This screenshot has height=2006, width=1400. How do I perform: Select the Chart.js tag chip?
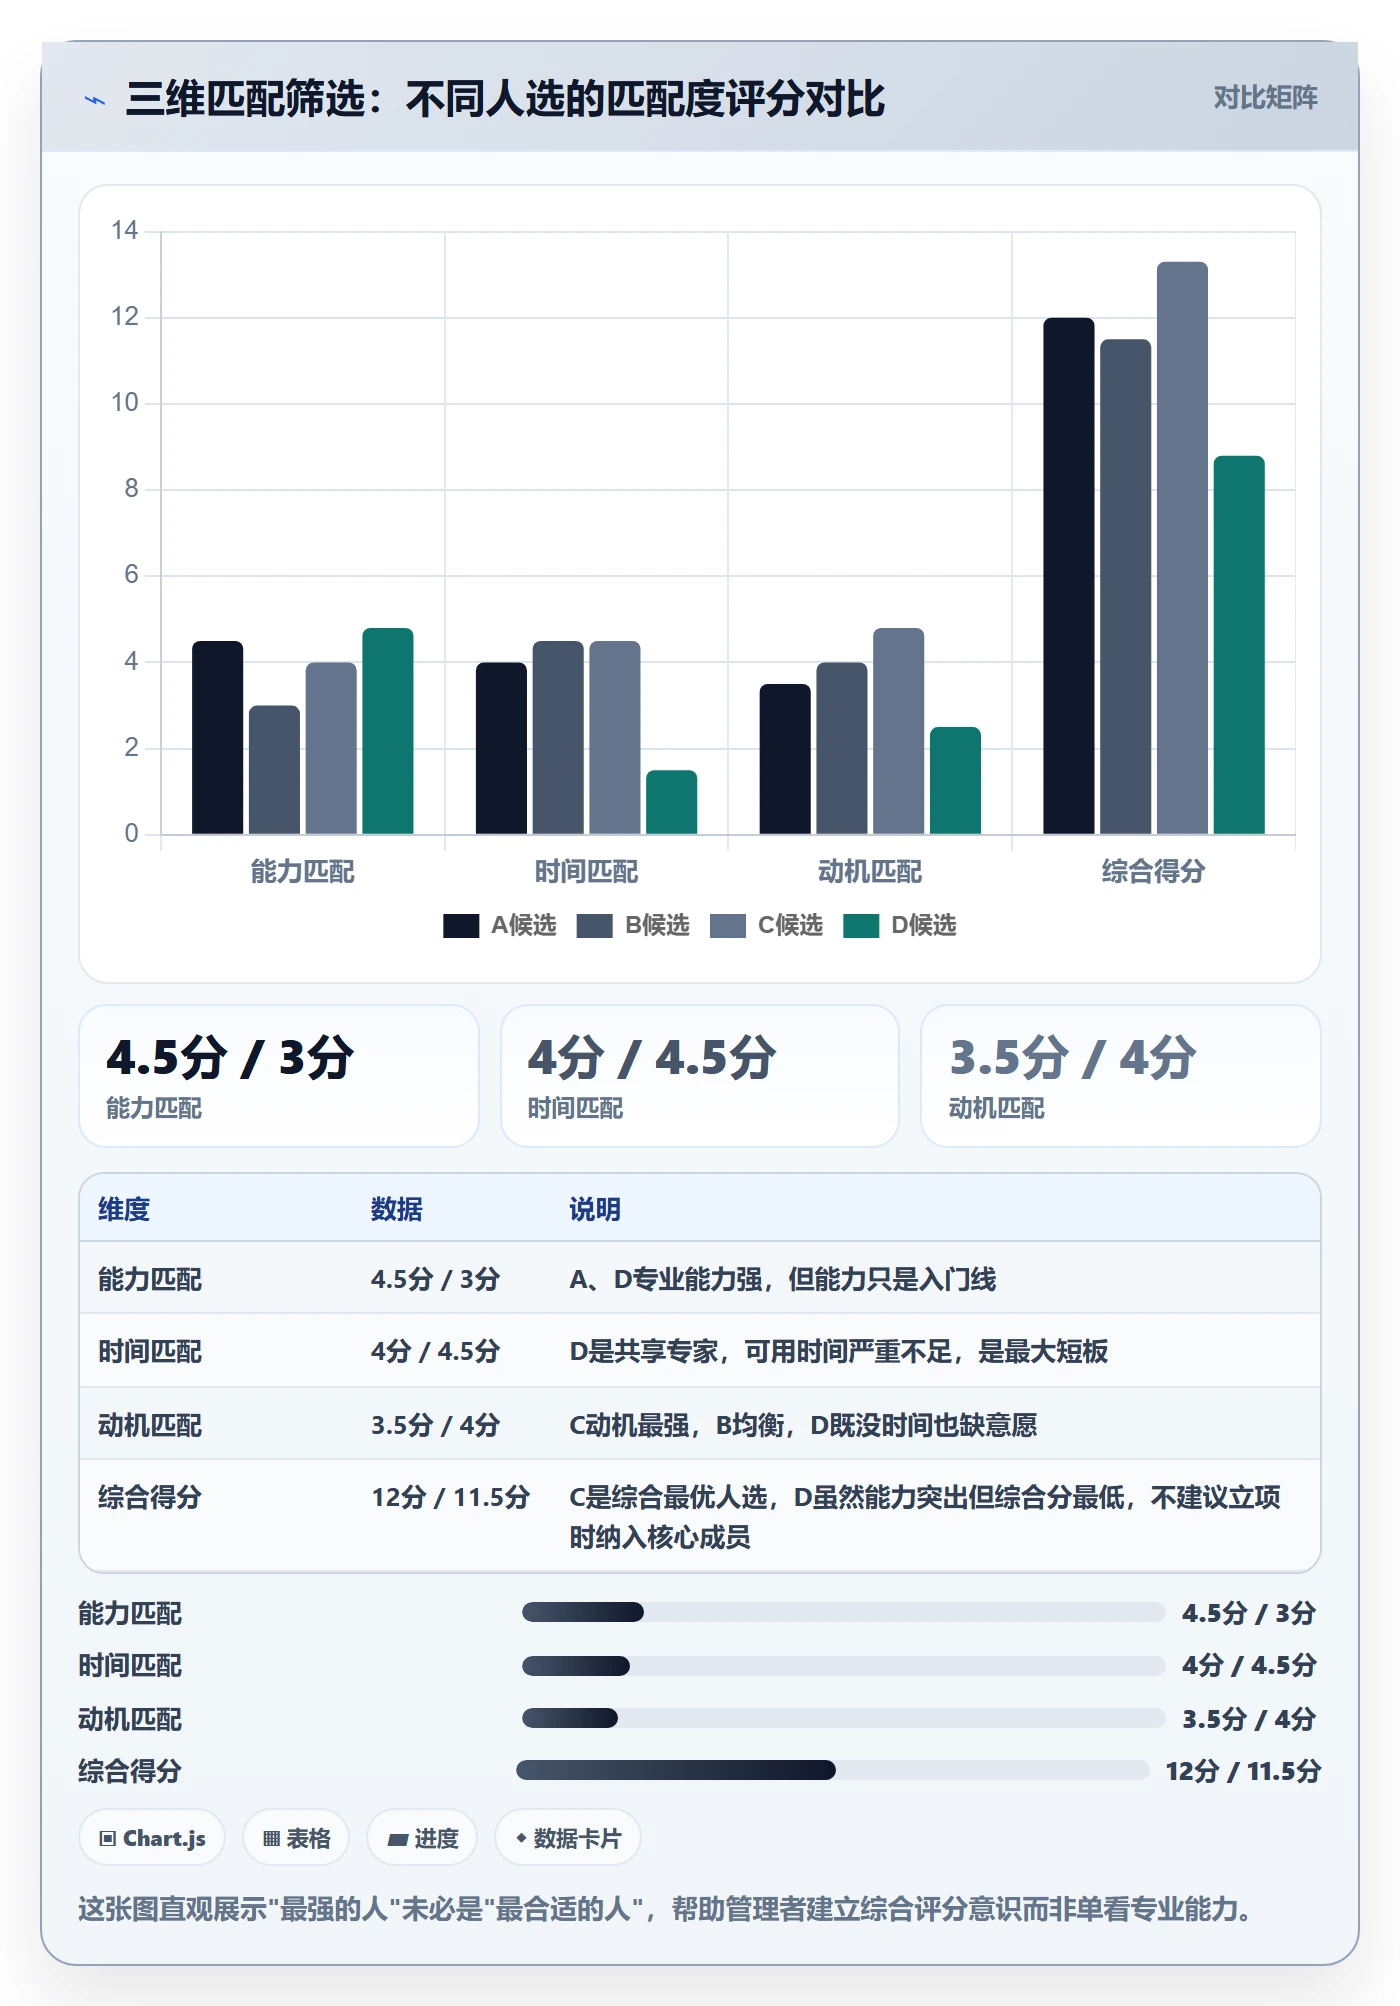152,1838
